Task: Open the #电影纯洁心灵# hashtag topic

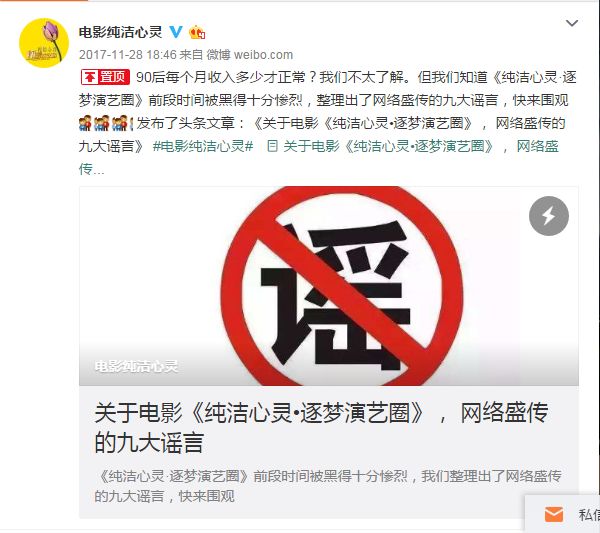Action: (203, 146)
